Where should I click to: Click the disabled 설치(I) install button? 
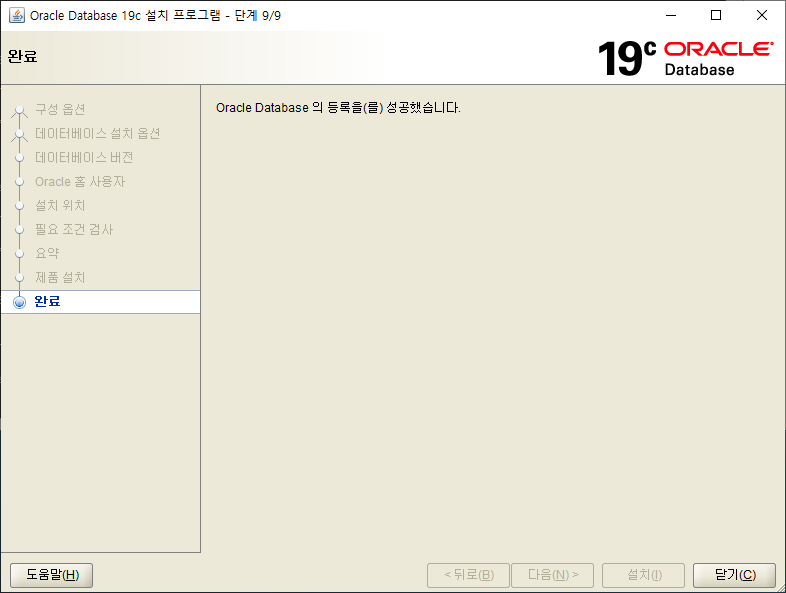pos(644,574)
